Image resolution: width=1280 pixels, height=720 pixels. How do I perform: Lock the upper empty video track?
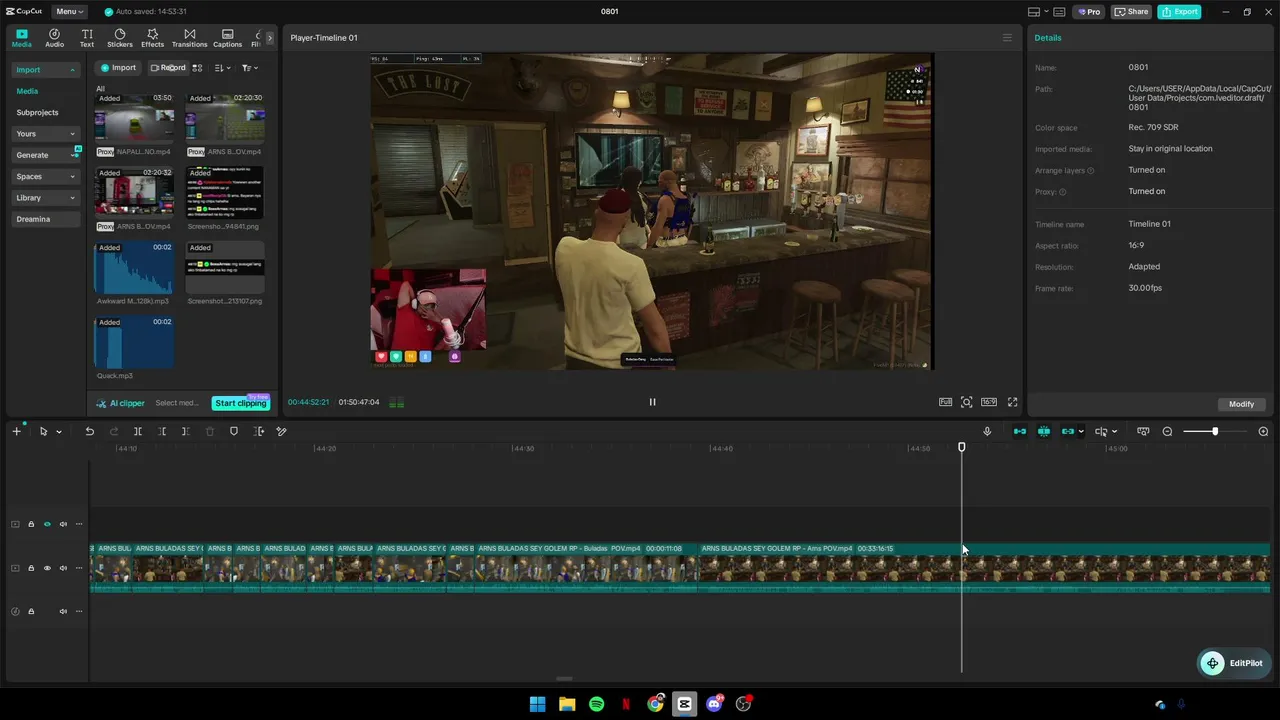(31, 524)
